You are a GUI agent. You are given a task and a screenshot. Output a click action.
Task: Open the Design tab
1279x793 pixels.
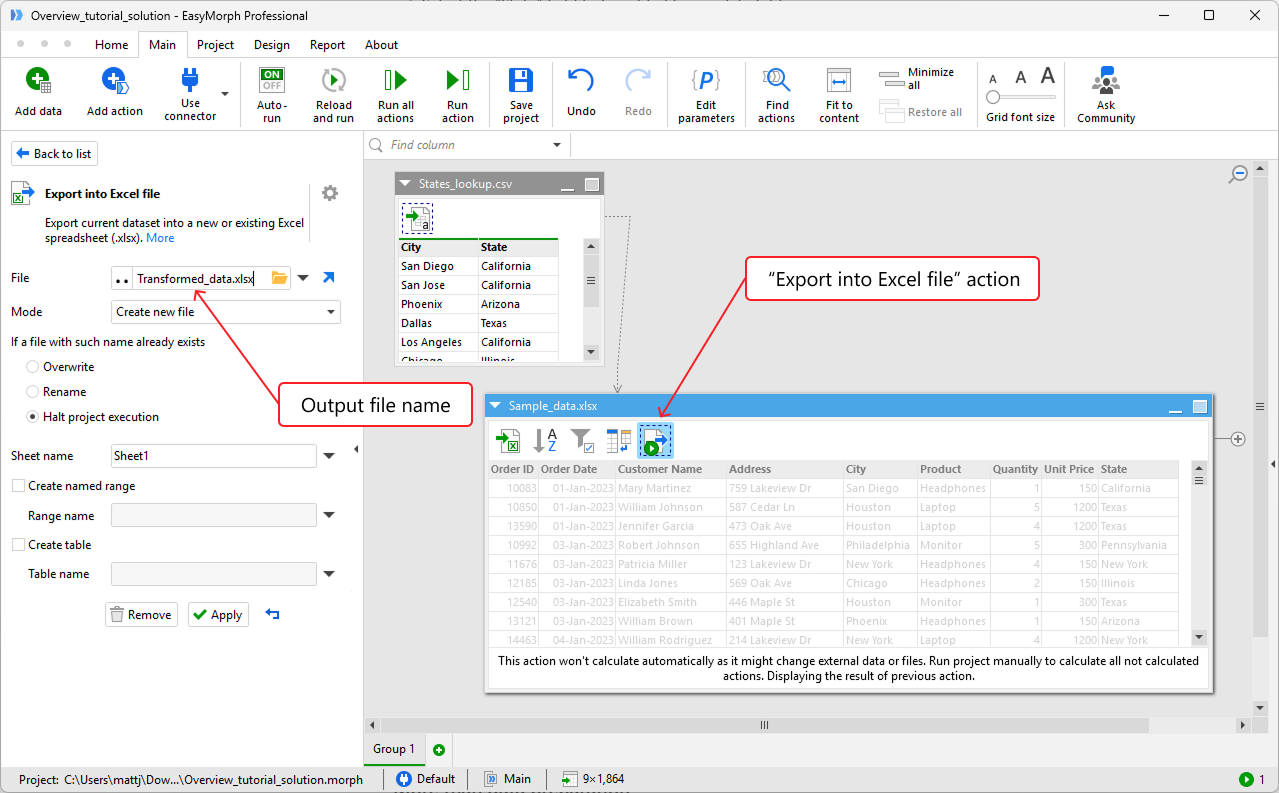coord(271,45)
